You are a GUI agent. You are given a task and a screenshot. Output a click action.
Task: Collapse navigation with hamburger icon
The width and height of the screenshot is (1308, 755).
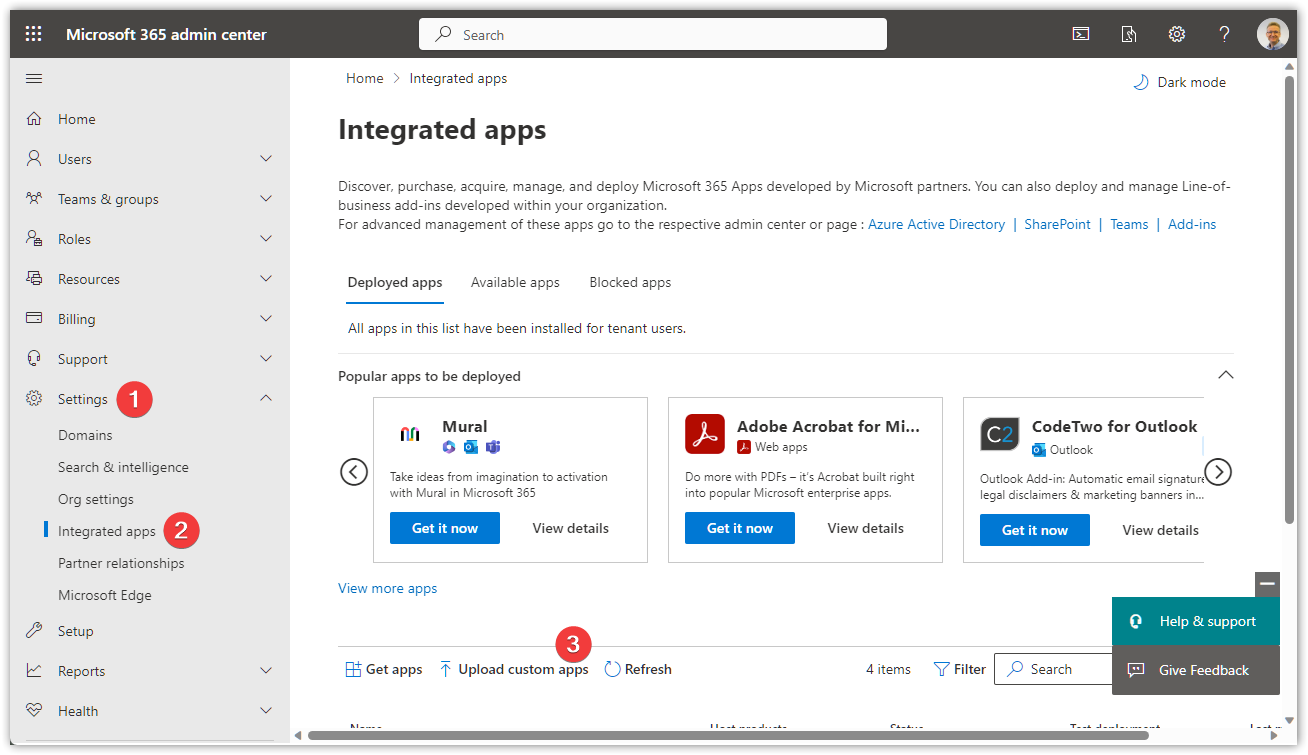(x=34, y=78)
